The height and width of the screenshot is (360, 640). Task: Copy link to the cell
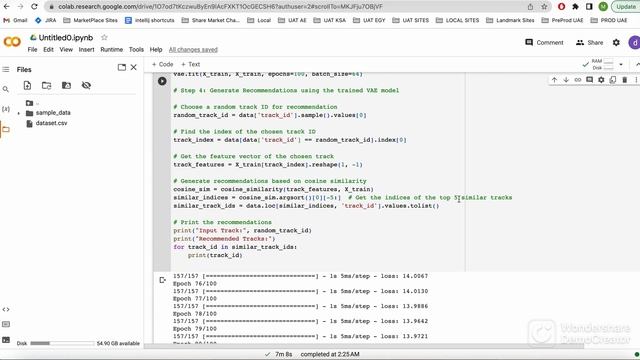tap(578, 80)
